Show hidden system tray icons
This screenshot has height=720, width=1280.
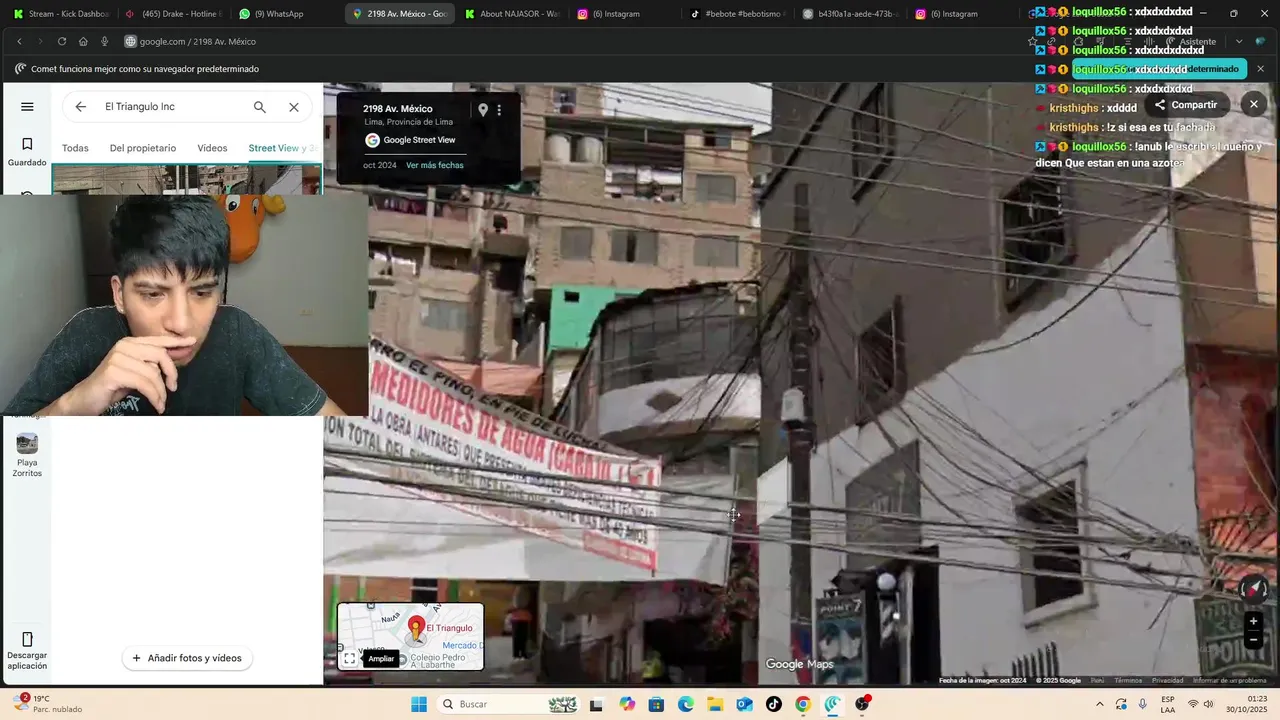(1099, 704)
